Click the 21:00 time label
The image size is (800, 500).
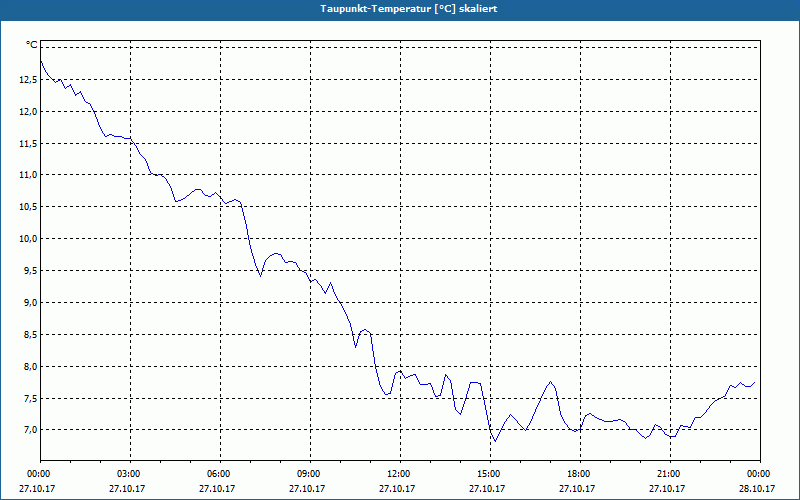click(670, 474)
